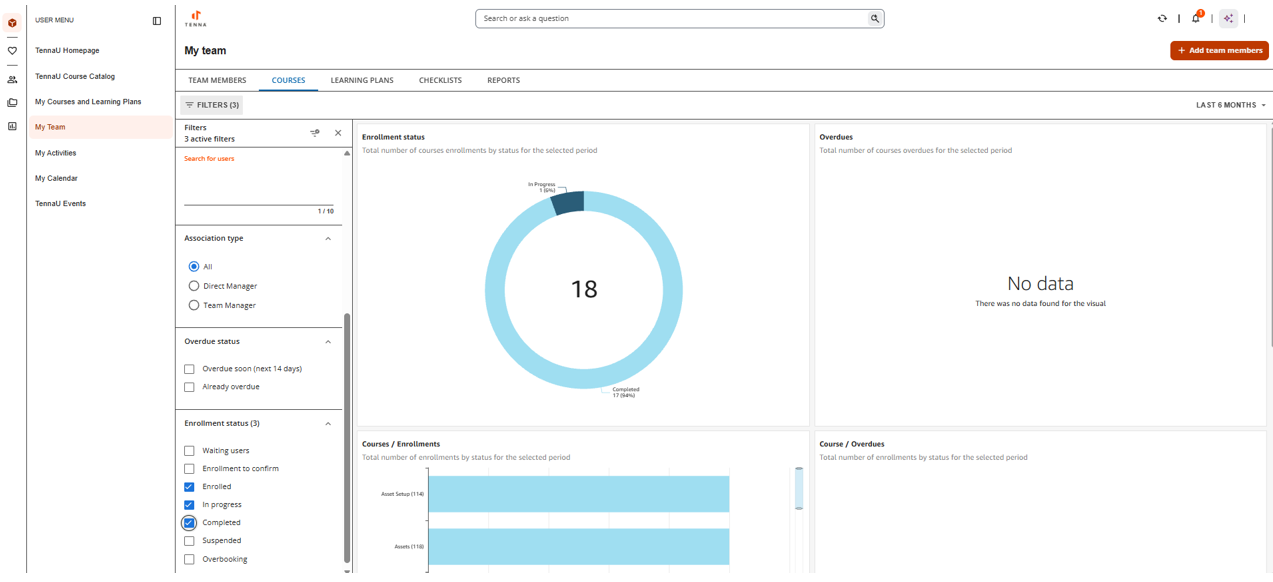Click the page's right-edge vertical scrollbar
The width and height of the screenshot is (1273, 582).
(x=1270, y=235)
